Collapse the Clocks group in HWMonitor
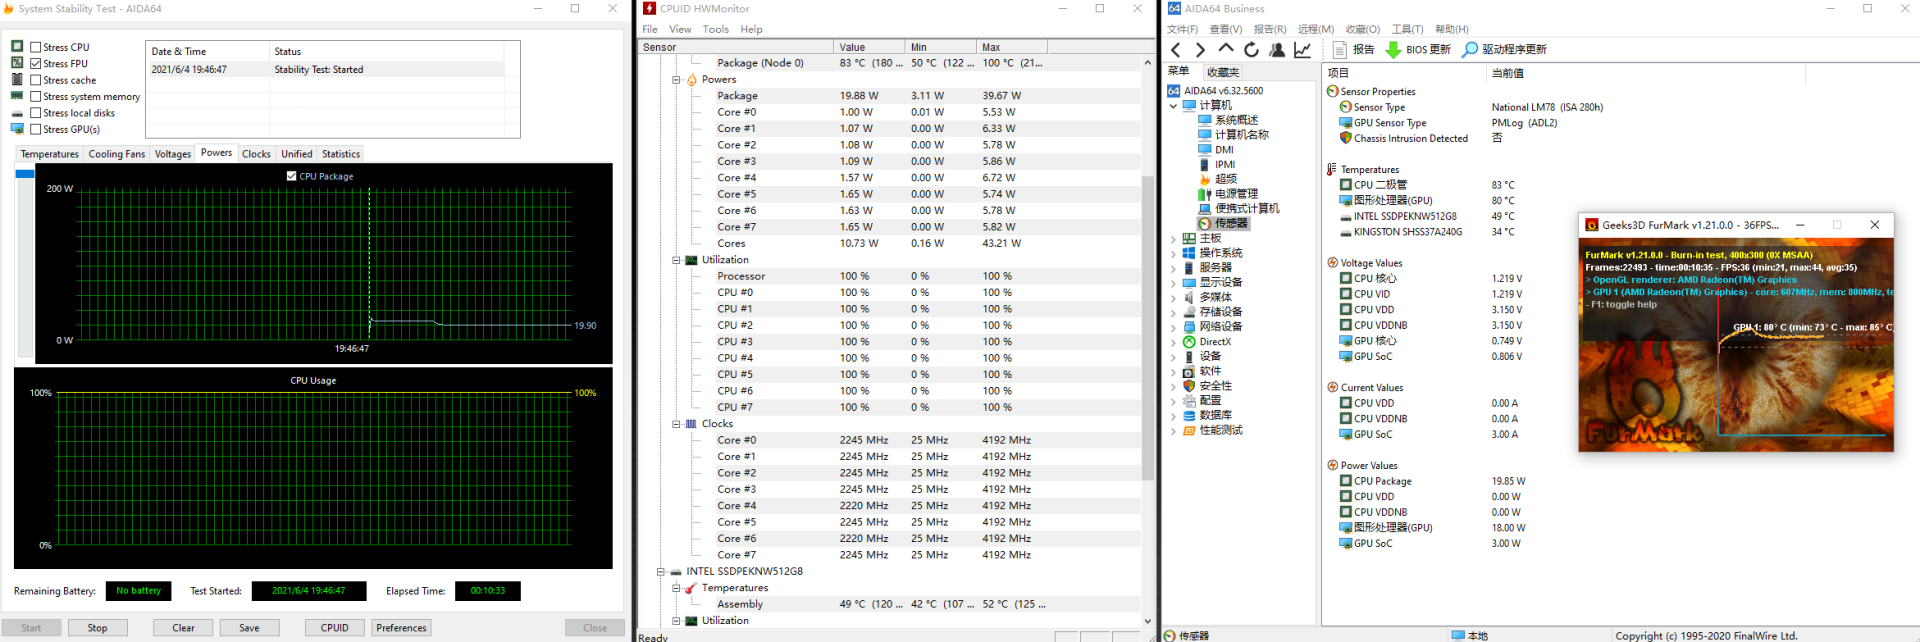Image resolution: width=1920 pixels, height=642 pixels. [676, 424]
